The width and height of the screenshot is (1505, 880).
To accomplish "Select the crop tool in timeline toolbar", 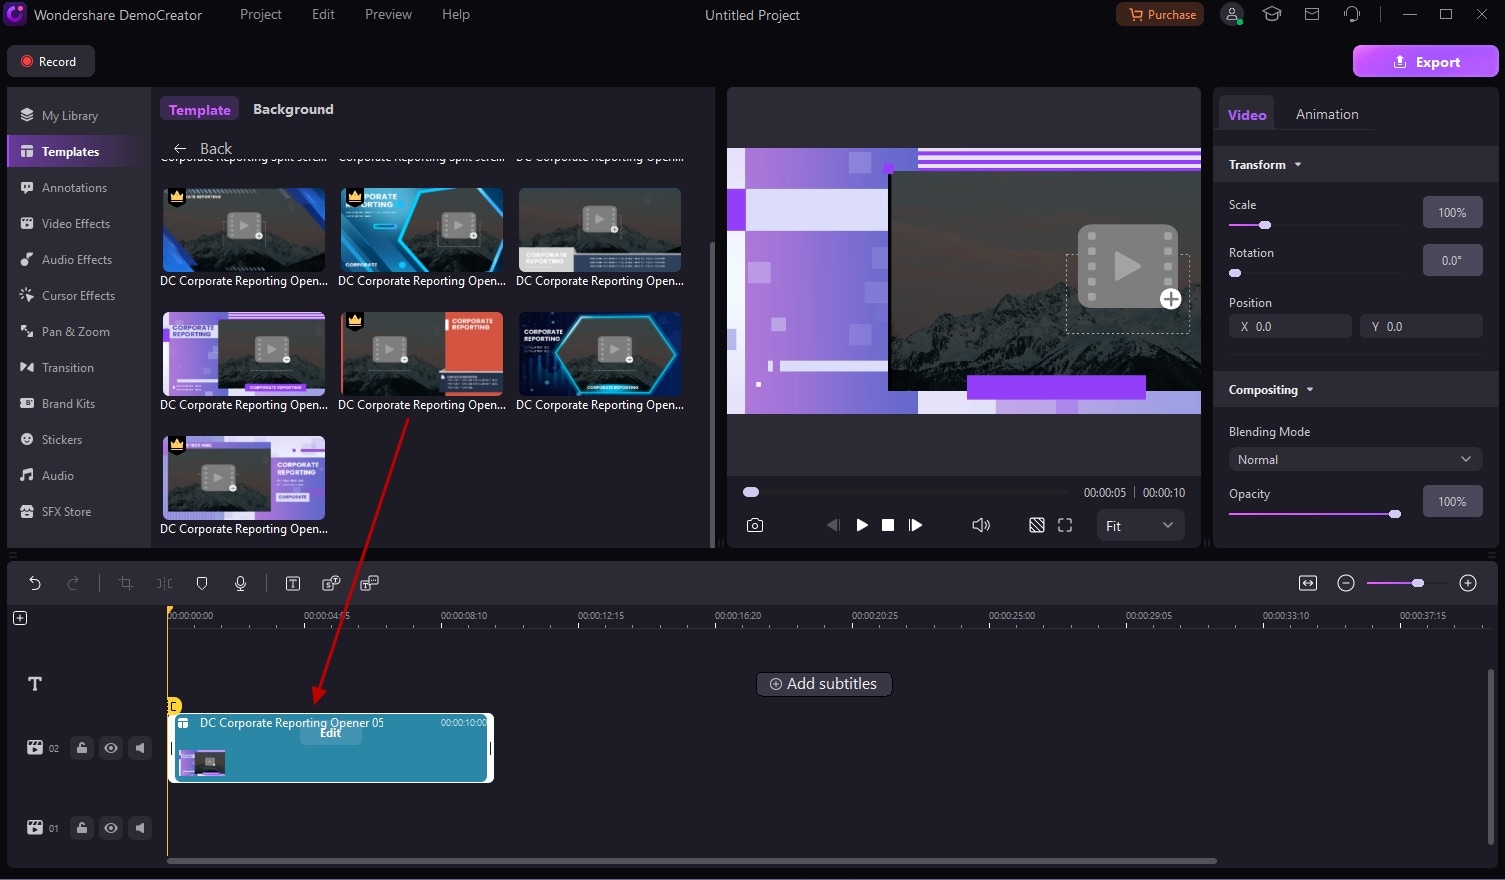I will coord(126,583).
